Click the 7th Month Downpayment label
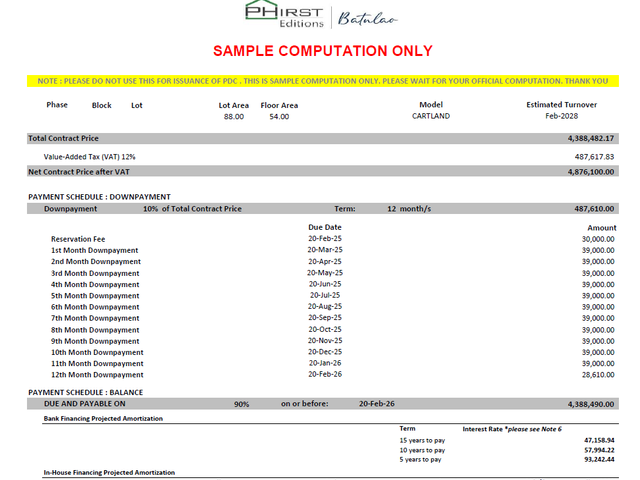Screen dimensions: 640x480 pos(95,318)
